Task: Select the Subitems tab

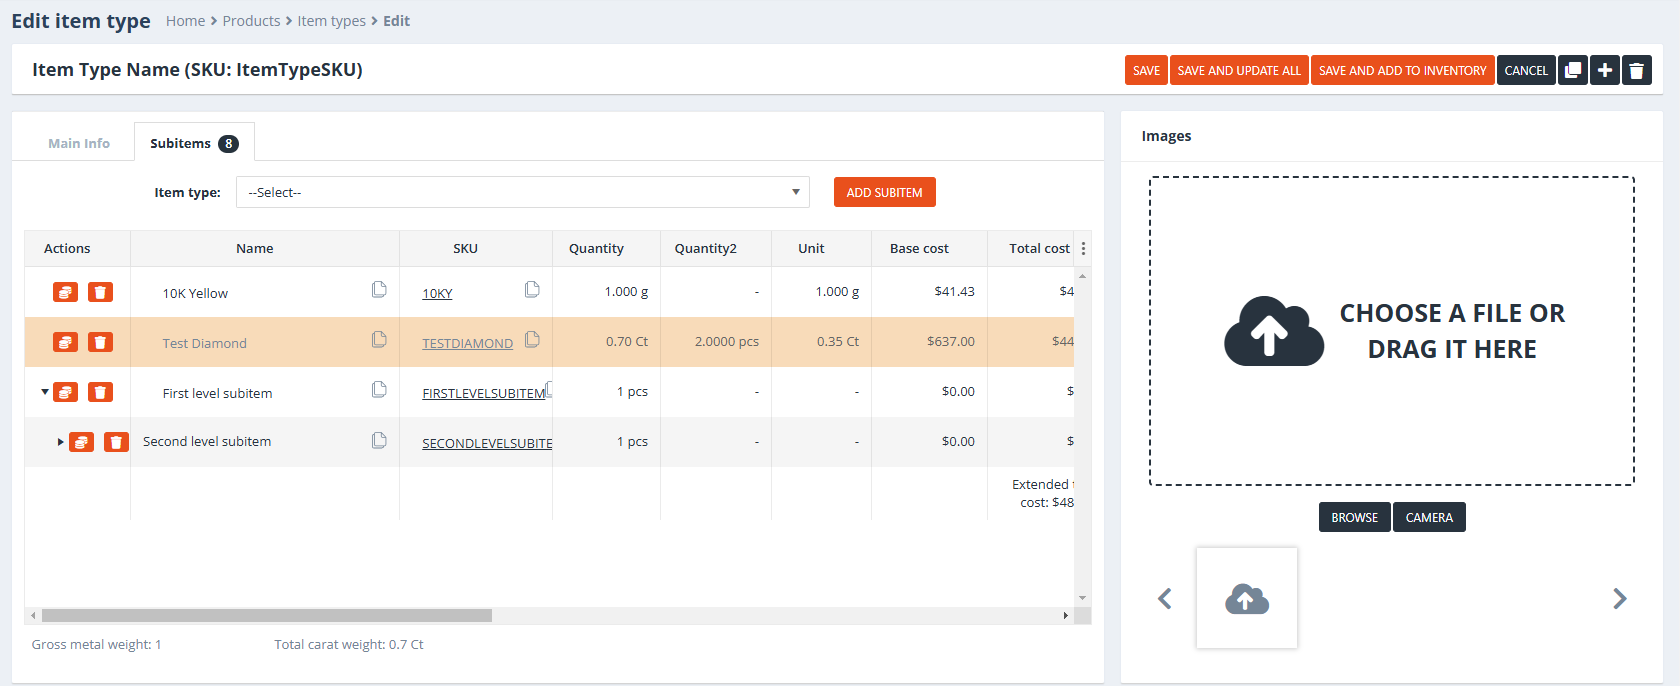Action: pyautogui.click(x=193, y=143)
